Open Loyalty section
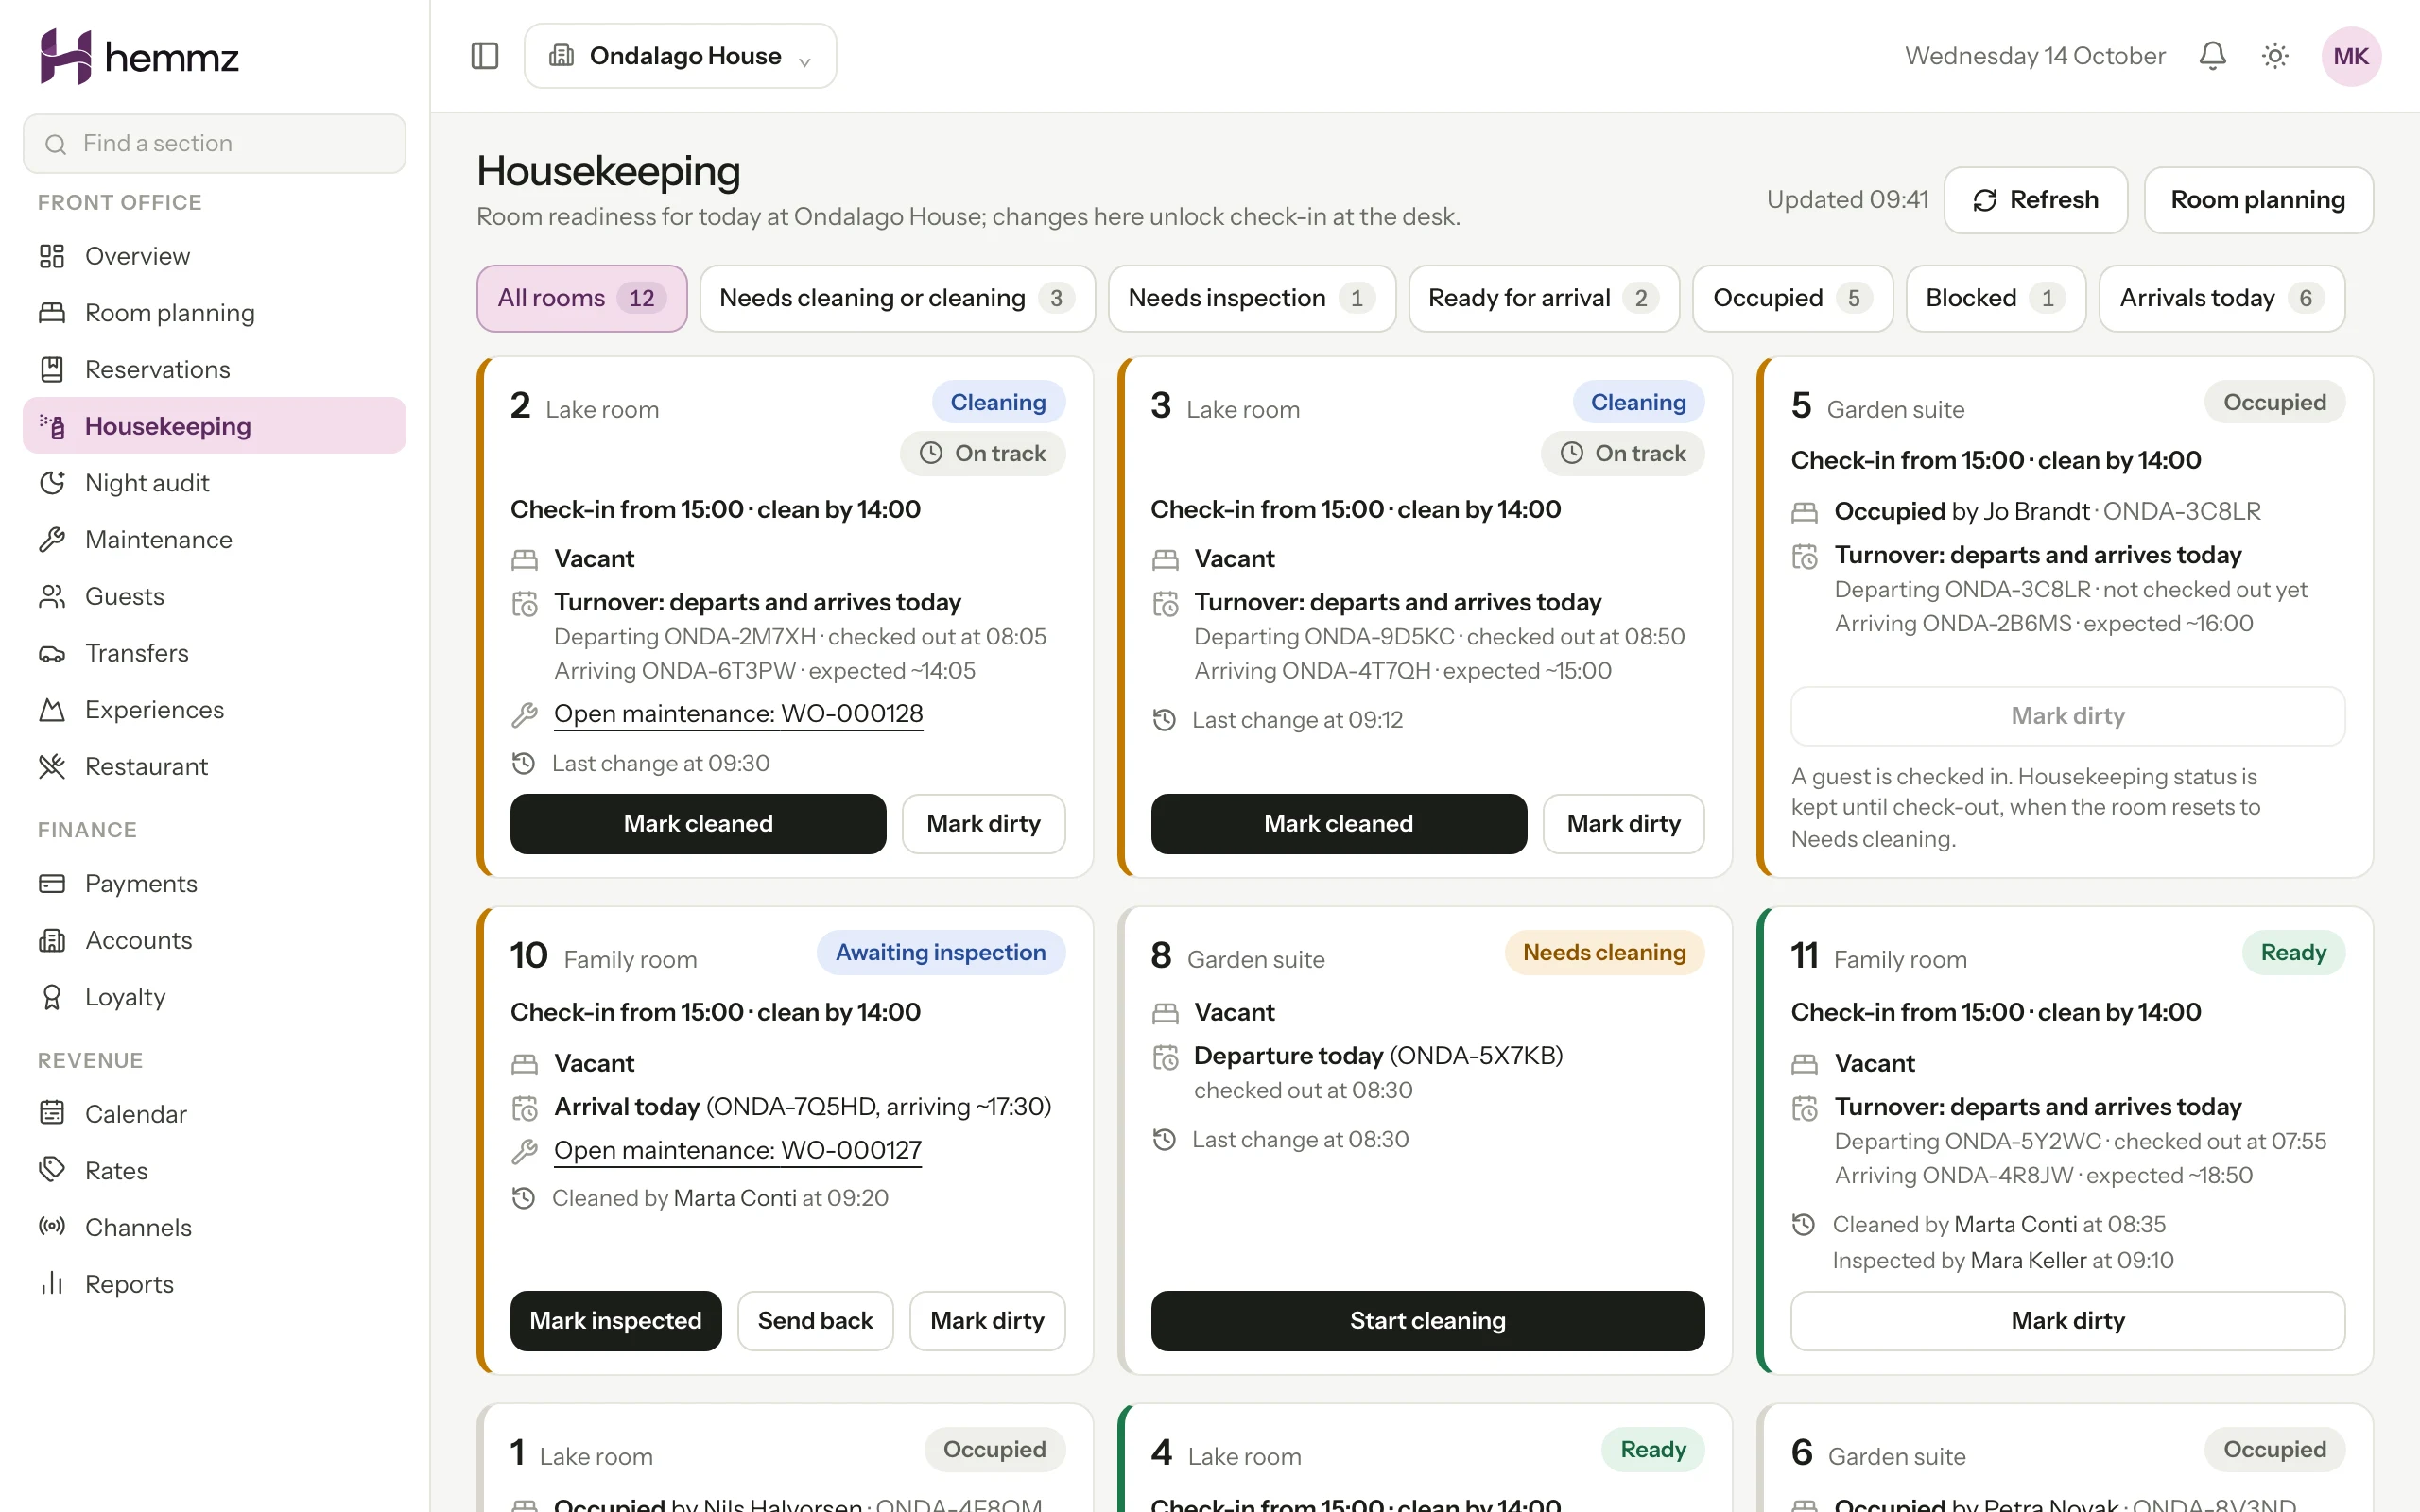This screenshot has width=2420, height=1512. click(x=214, y=997)
